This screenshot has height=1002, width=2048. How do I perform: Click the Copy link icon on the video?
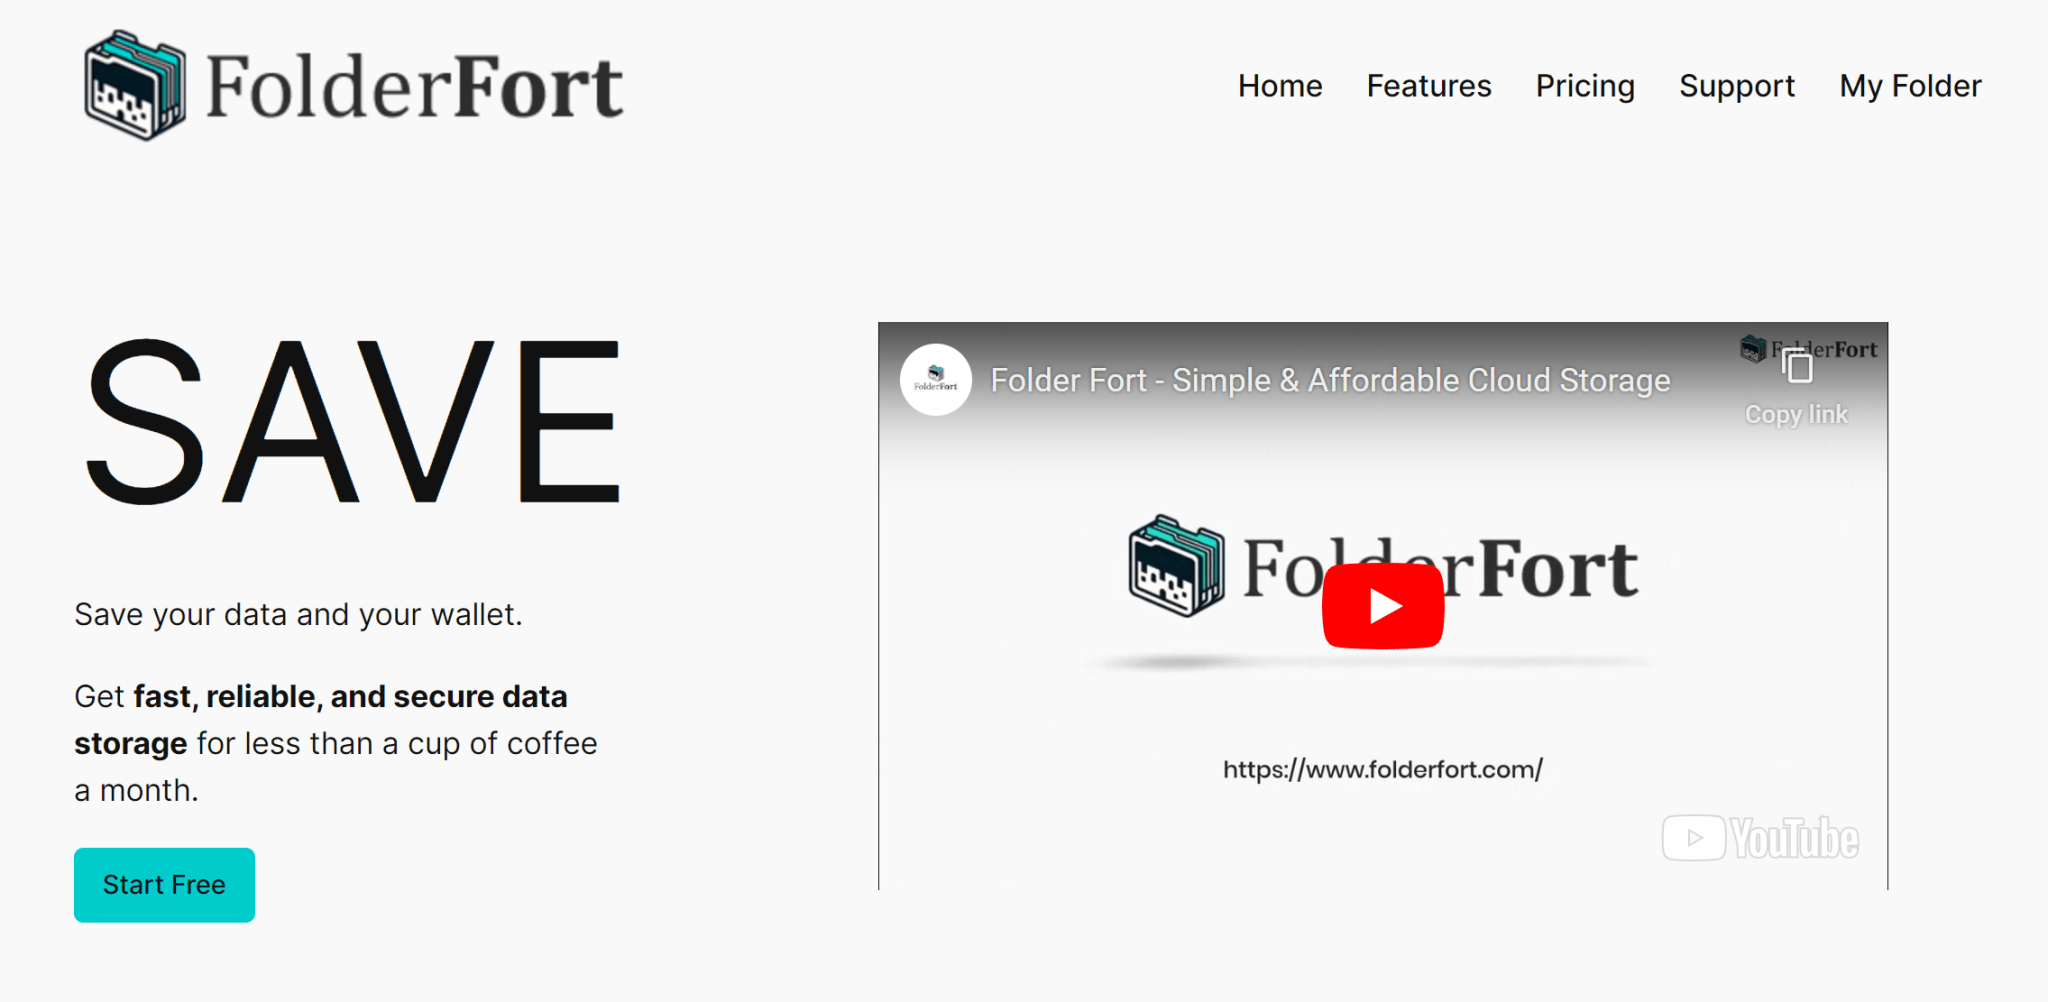coord(1797,367)
